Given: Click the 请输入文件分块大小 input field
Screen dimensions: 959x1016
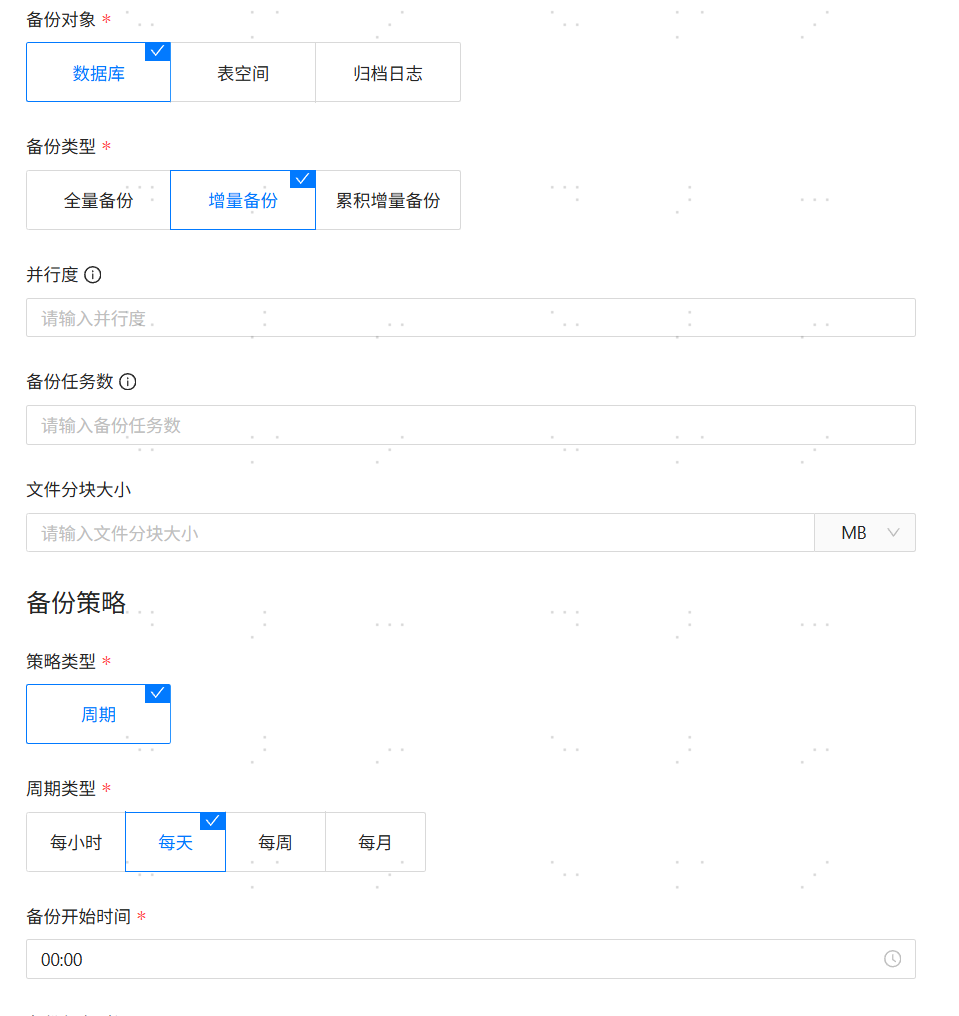Looking at the screenshot, I should click(x=420, y=533).
